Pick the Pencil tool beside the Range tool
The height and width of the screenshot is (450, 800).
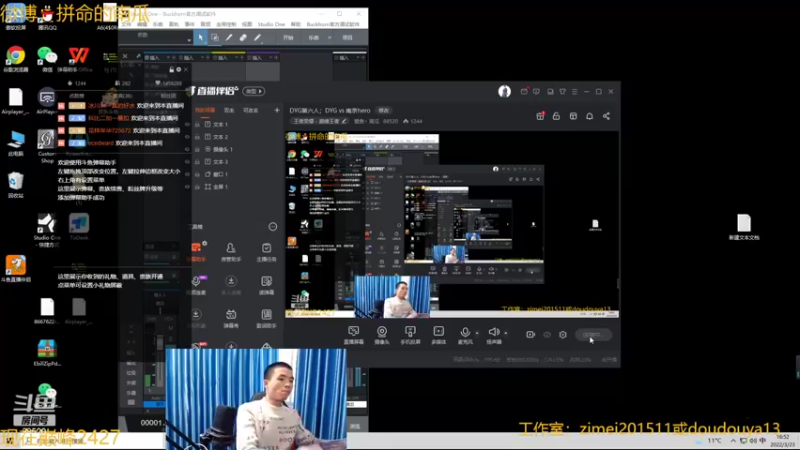tap(229, 37)
